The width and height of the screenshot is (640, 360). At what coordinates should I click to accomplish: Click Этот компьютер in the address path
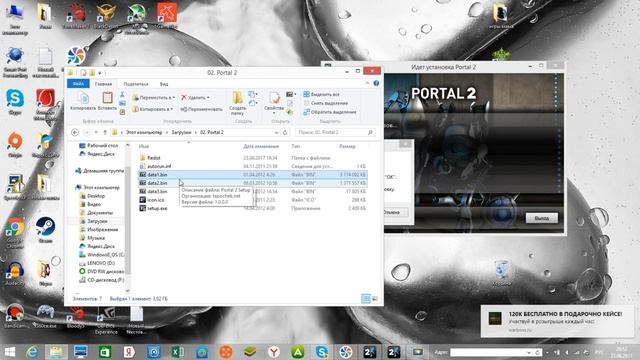[x=144, y=132]
